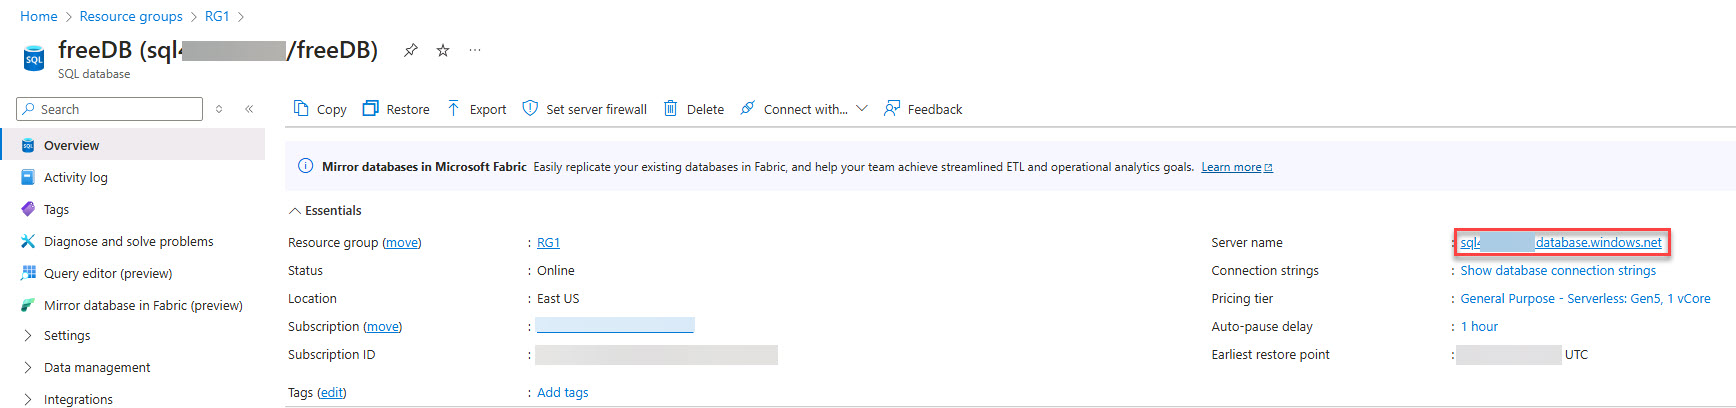This screenshot has height=408, width=1736.
Task: Open Set server firewall
Action: click(x=585, y=109)
